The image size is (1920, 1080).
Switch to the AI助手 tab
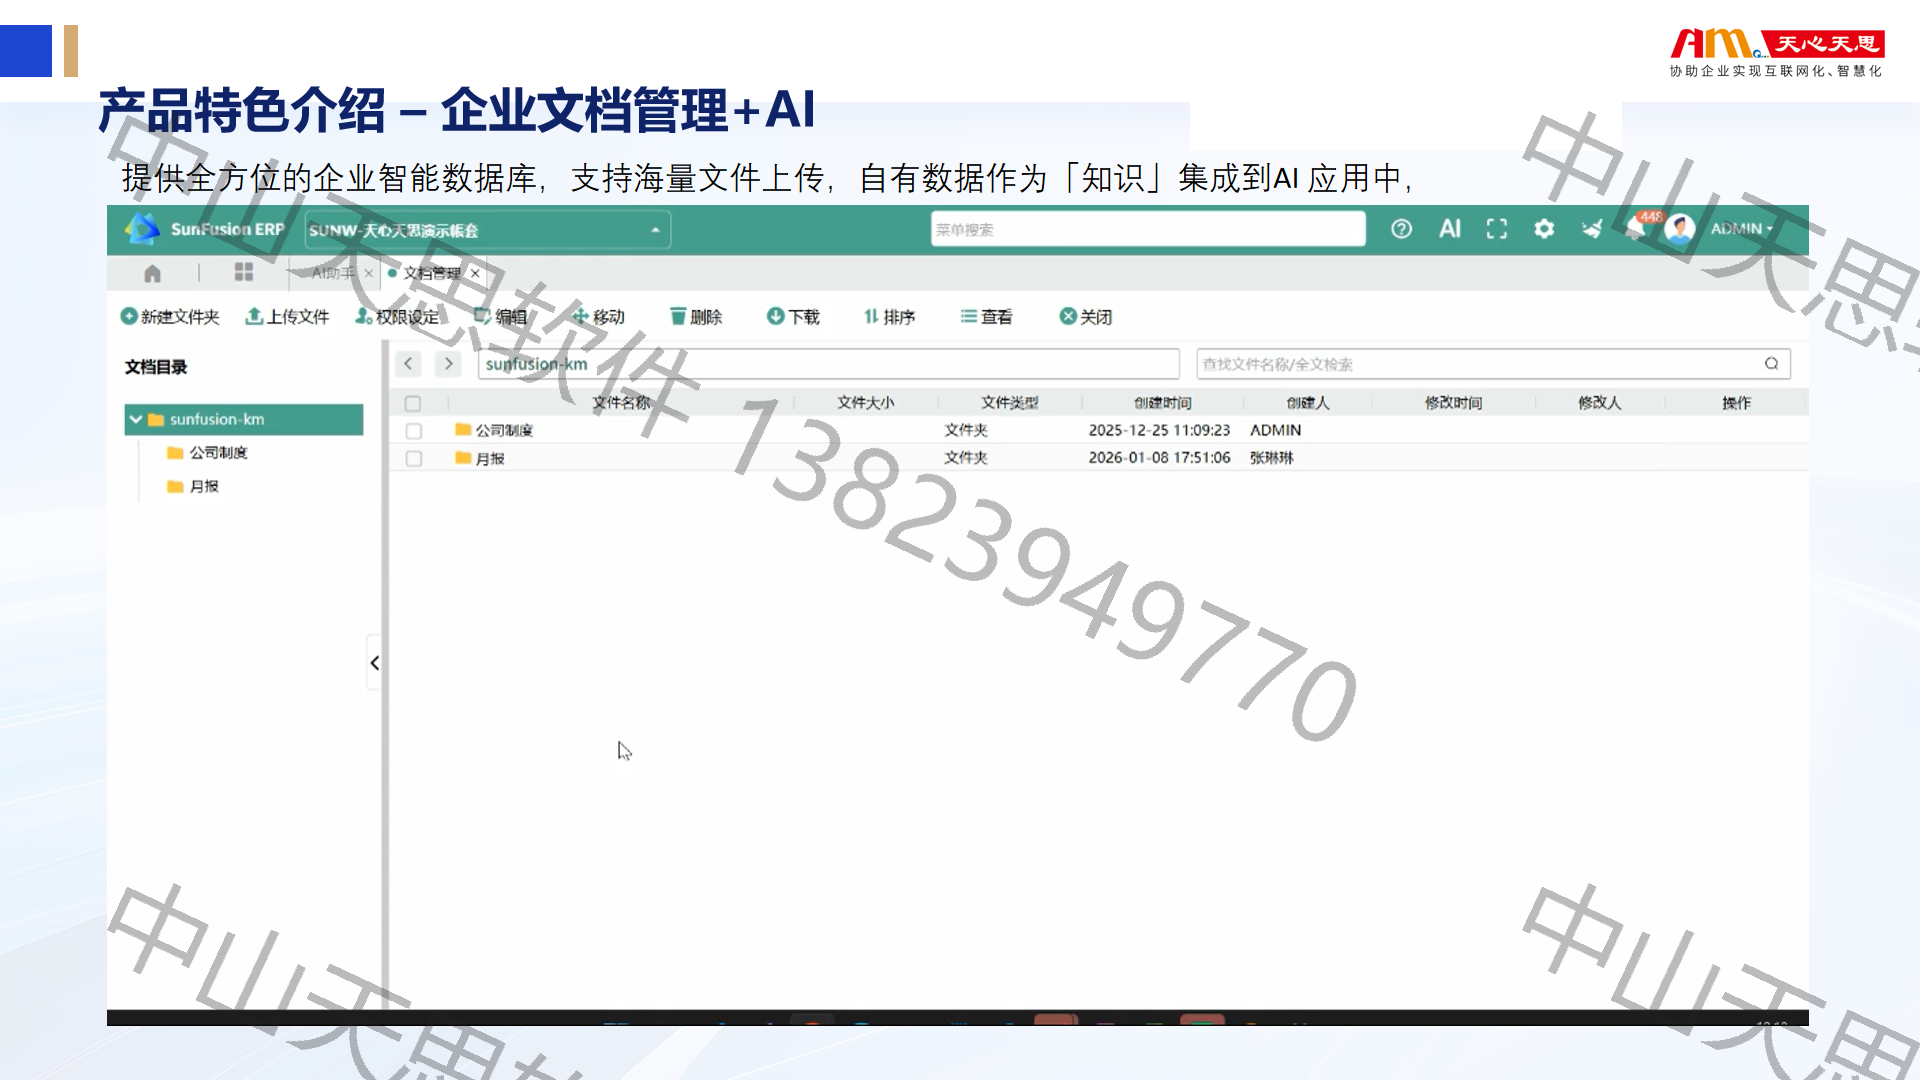[x=332, y=273]
